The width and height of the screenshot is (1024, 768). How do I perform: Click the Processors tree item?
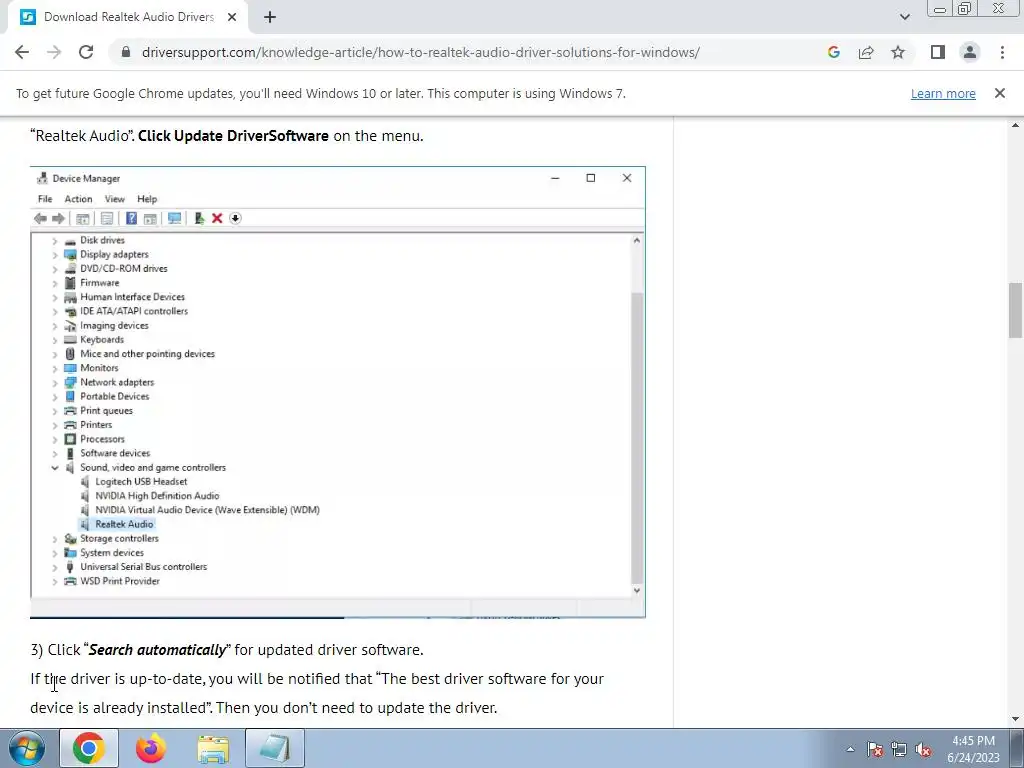[102, 439]
